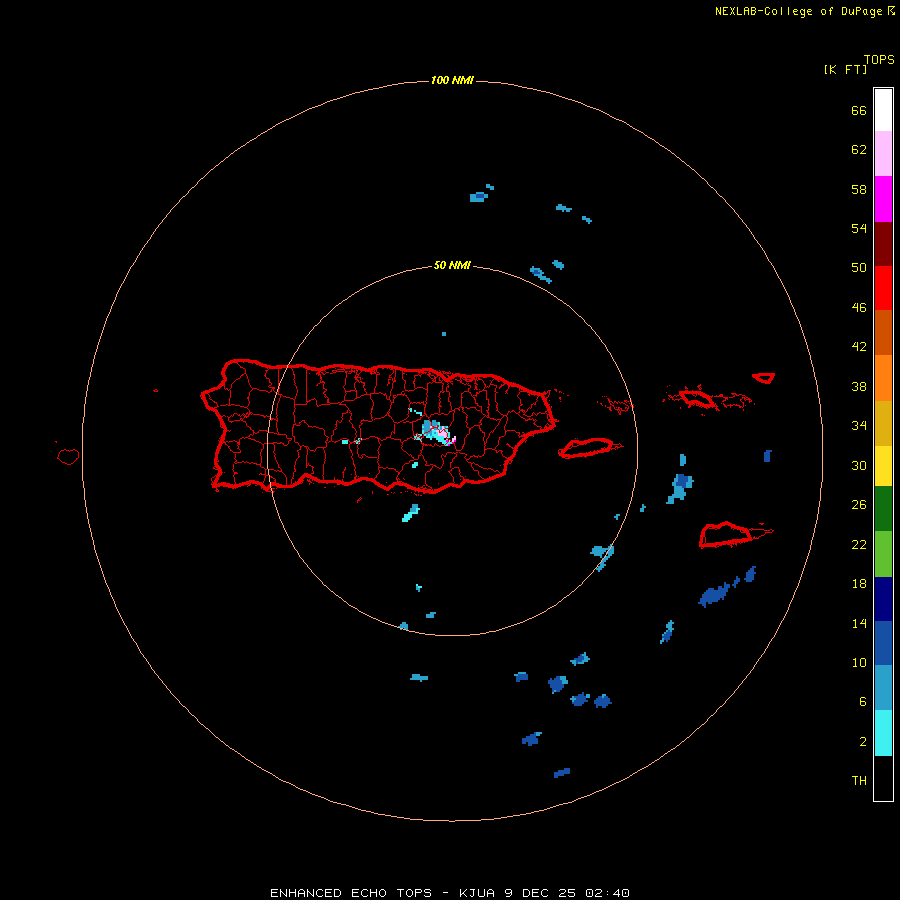Click the [K FT] units label
Viewport: 900px width, 900px height.
845,69
